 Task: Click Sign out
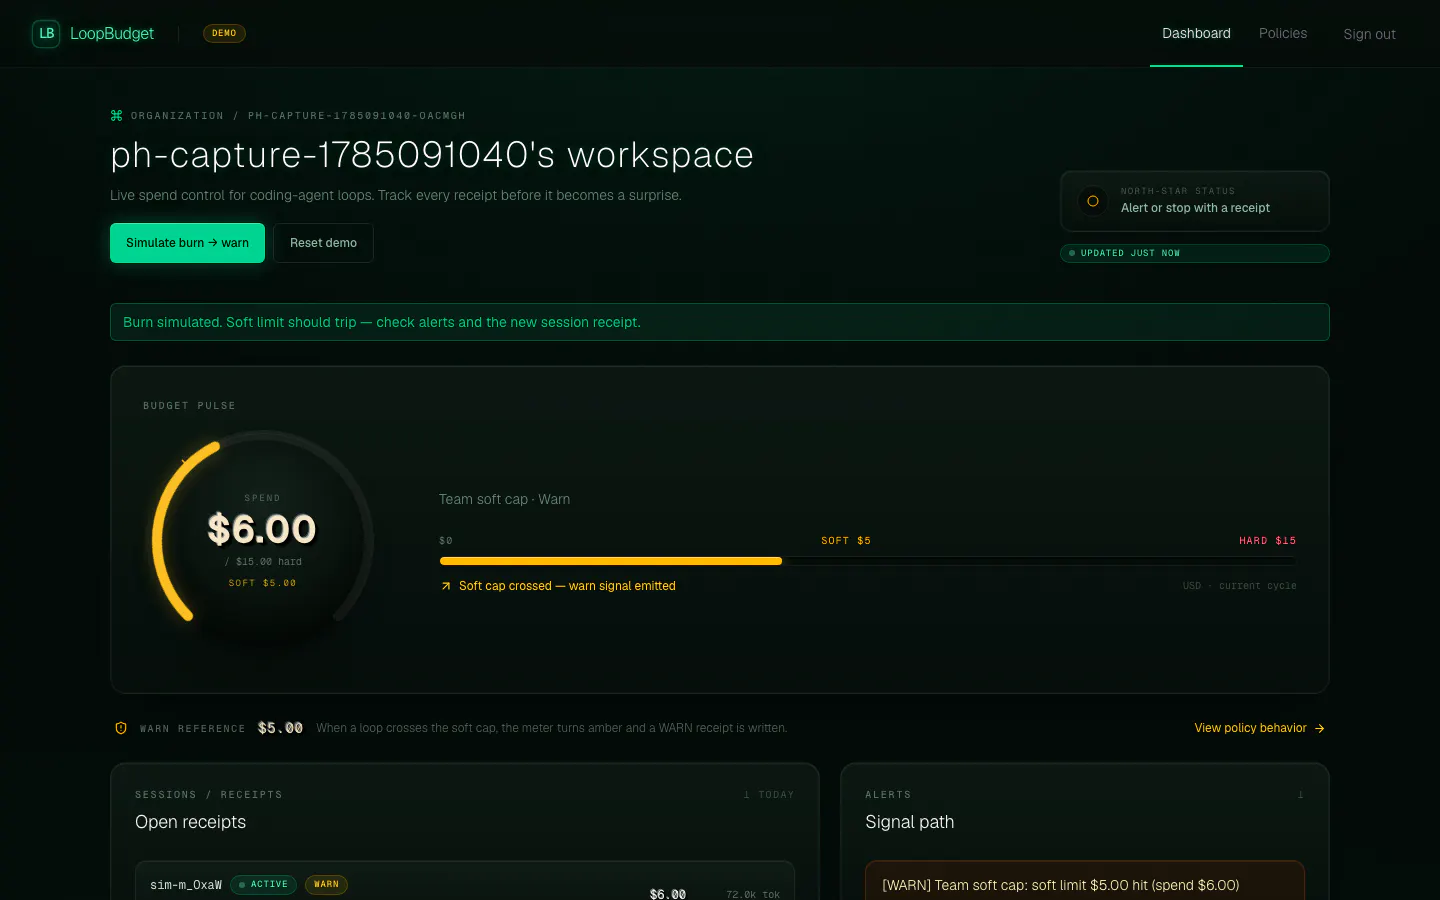1369,34
